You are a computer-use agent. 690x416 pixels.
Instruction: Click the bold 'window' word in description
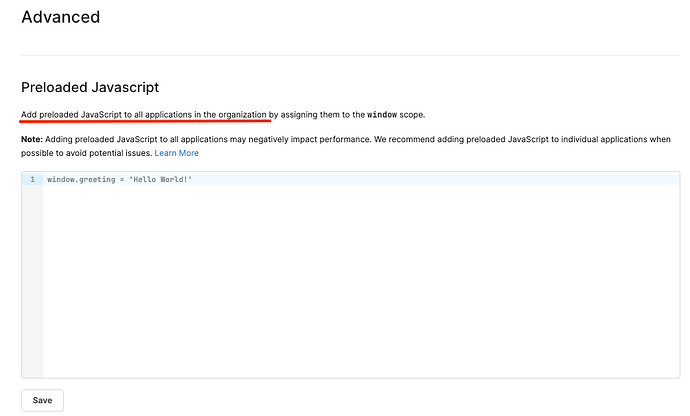tap(381, 115)
